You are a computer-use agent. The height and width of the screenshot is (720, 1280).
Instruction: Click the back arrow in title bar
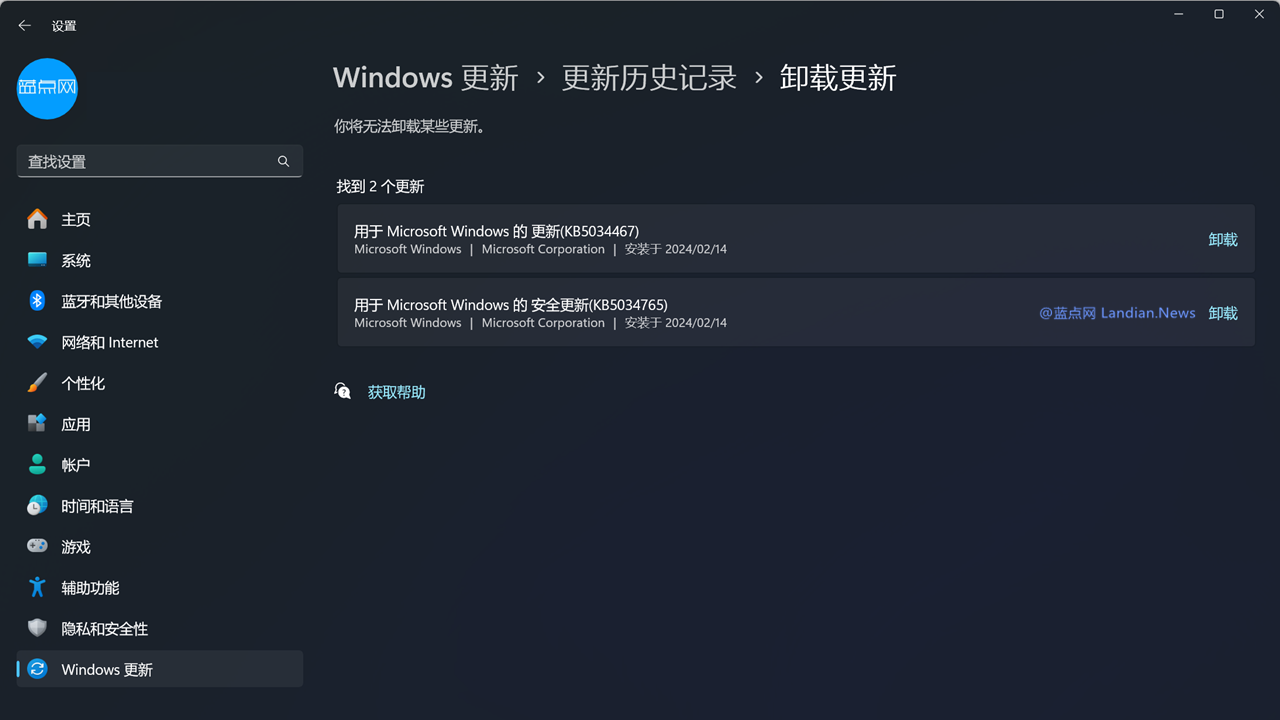coord(25,26)
